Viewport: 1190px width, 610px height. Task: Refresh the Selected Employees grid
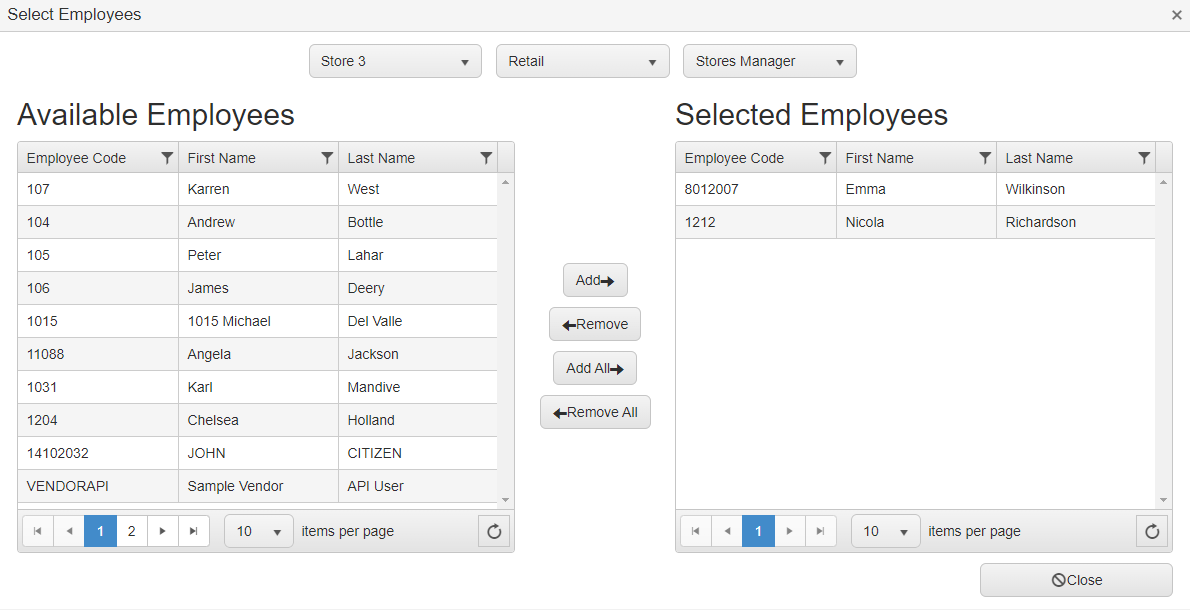(x=1152, y=532)
